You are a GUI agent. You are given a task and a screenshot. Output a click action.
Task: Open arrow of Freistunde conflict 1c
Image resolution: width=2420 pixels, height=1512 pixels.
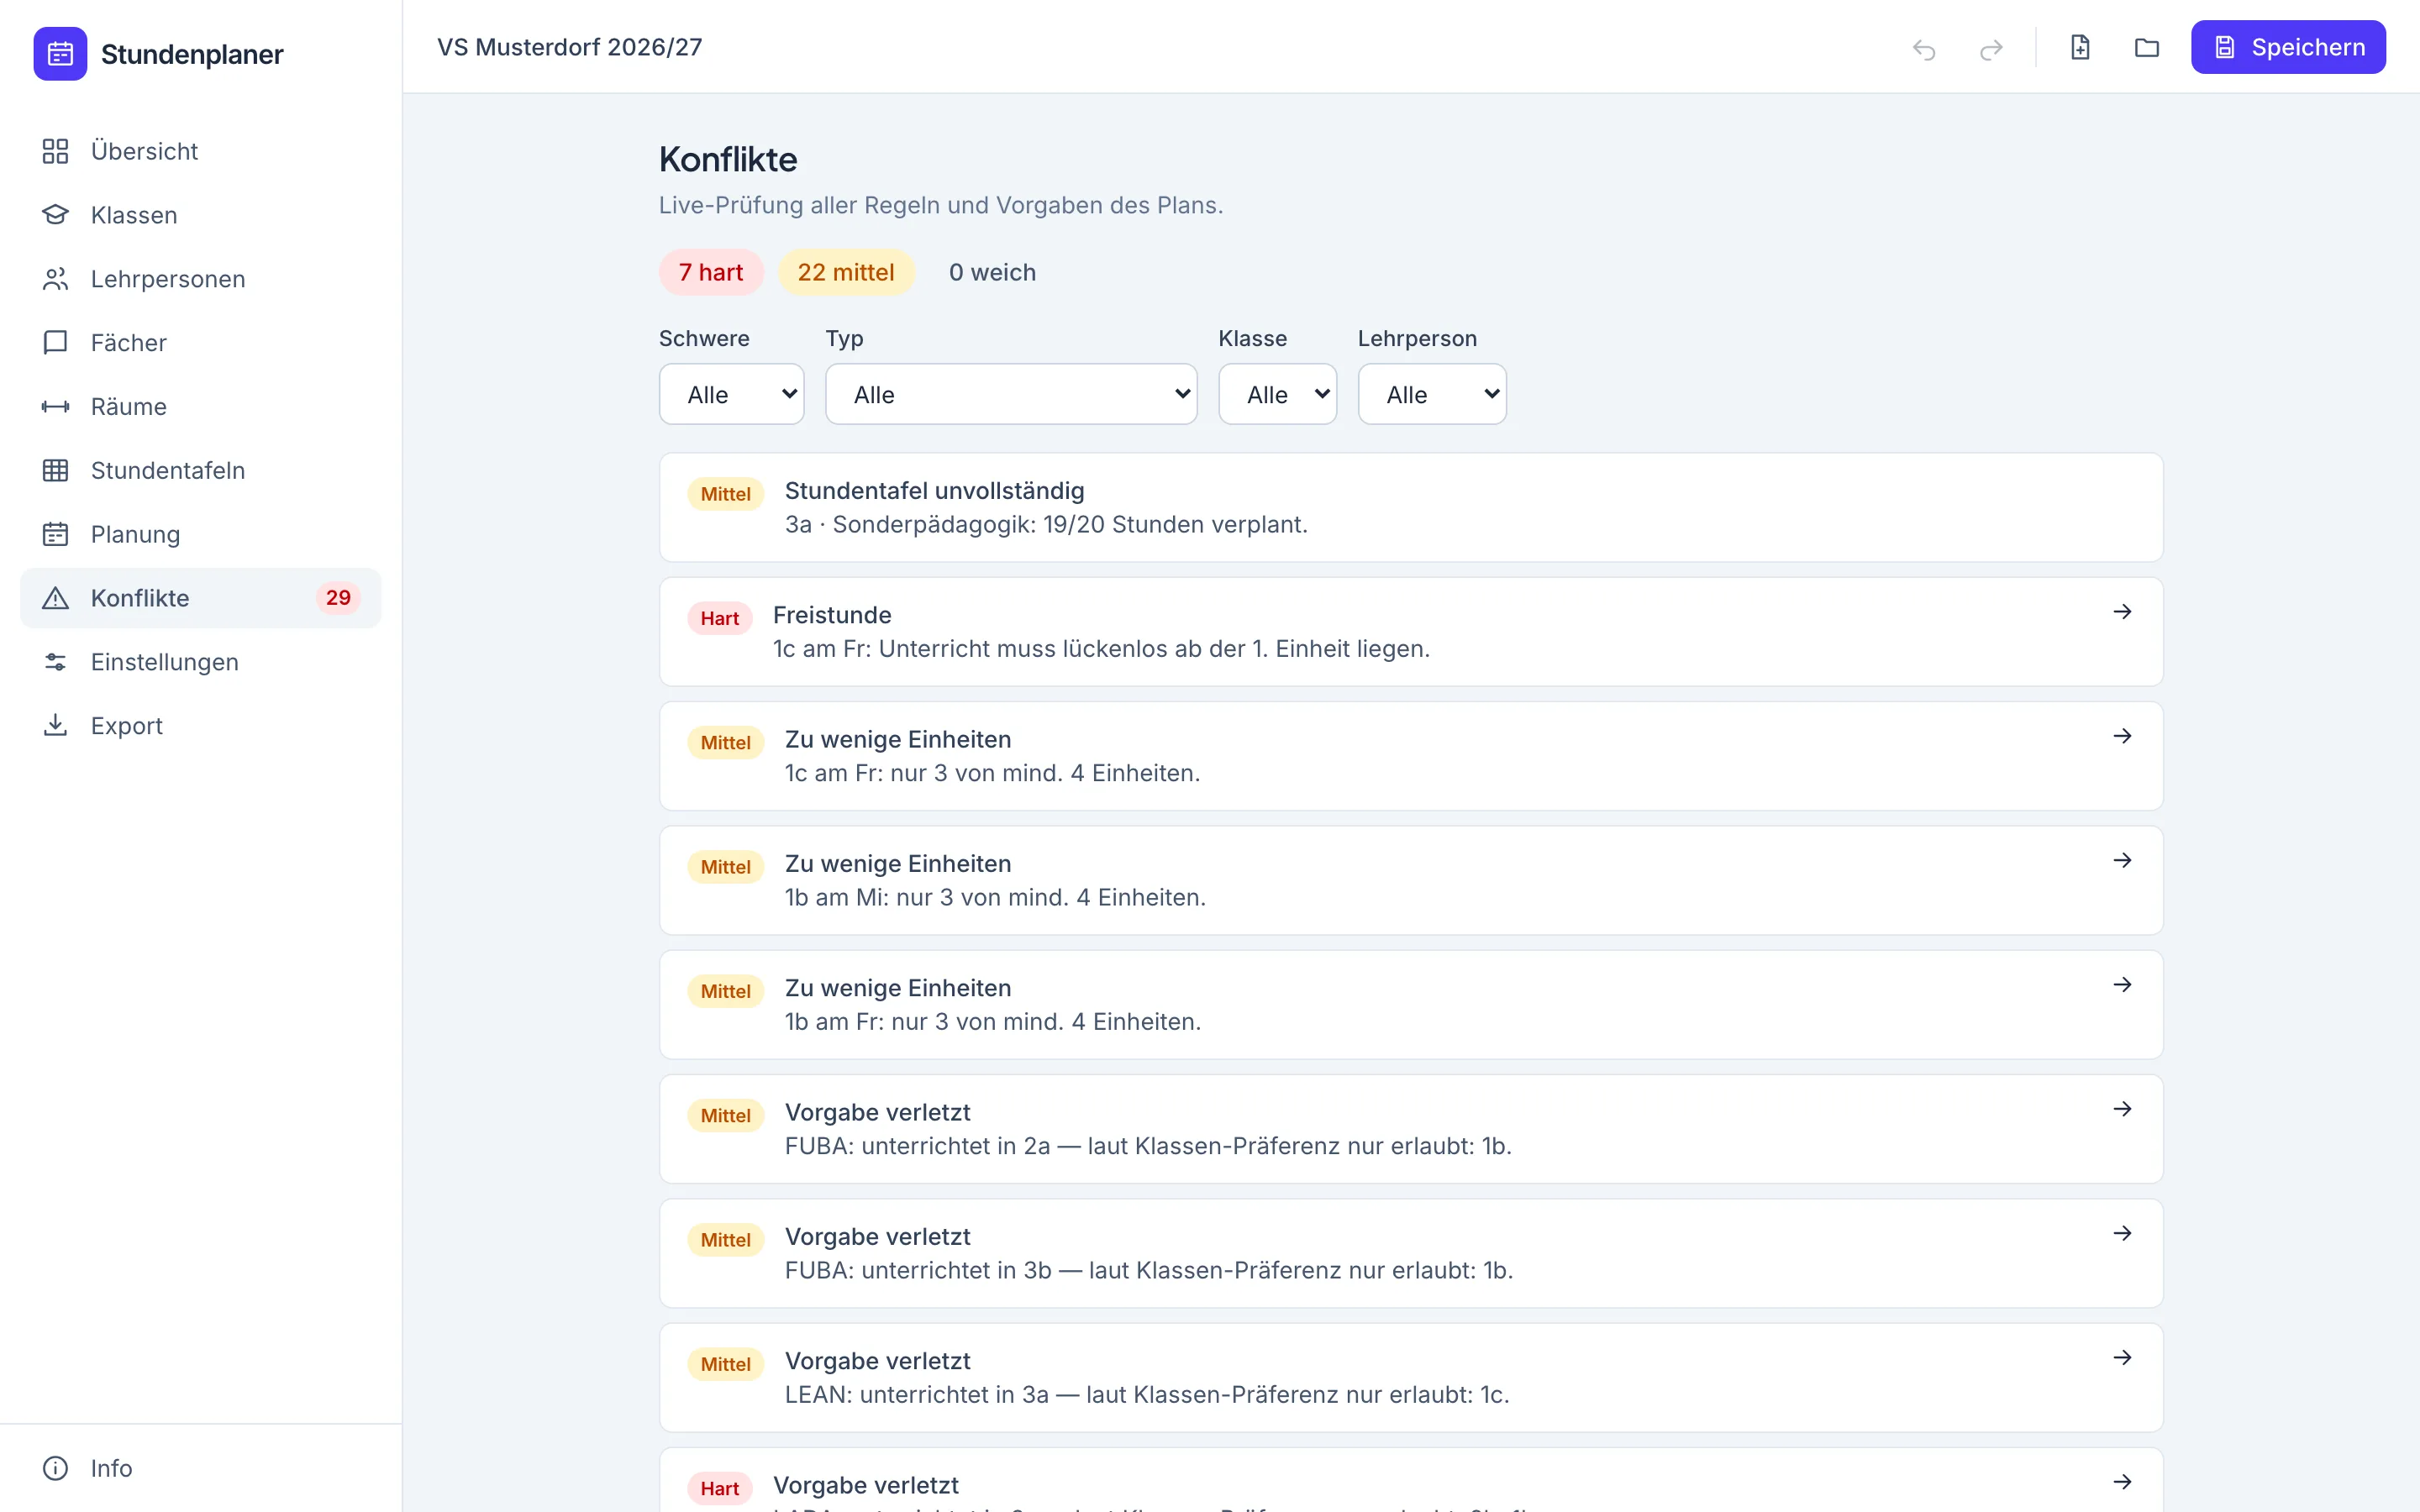tap(2122, 611)
